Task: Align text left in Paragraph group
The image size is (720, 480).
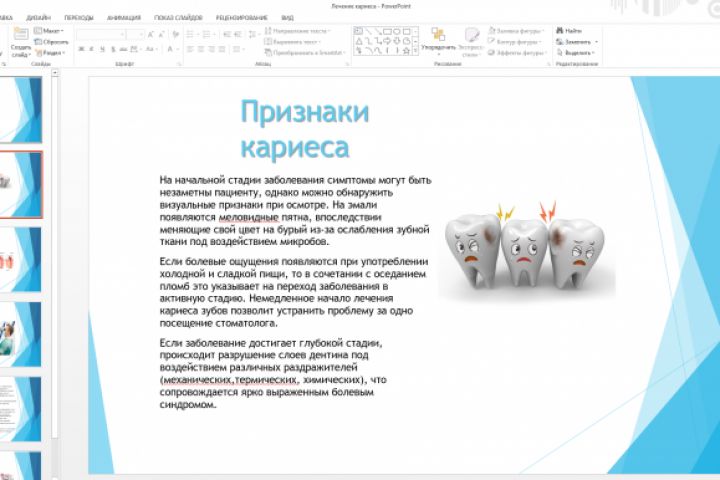Action: click(x=190, y=49)
